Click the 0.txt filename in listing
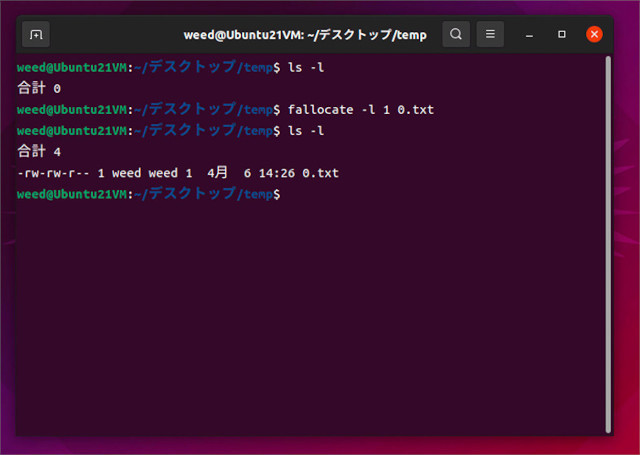The width and height of the screenshot is (640, 455). (320, 173)
